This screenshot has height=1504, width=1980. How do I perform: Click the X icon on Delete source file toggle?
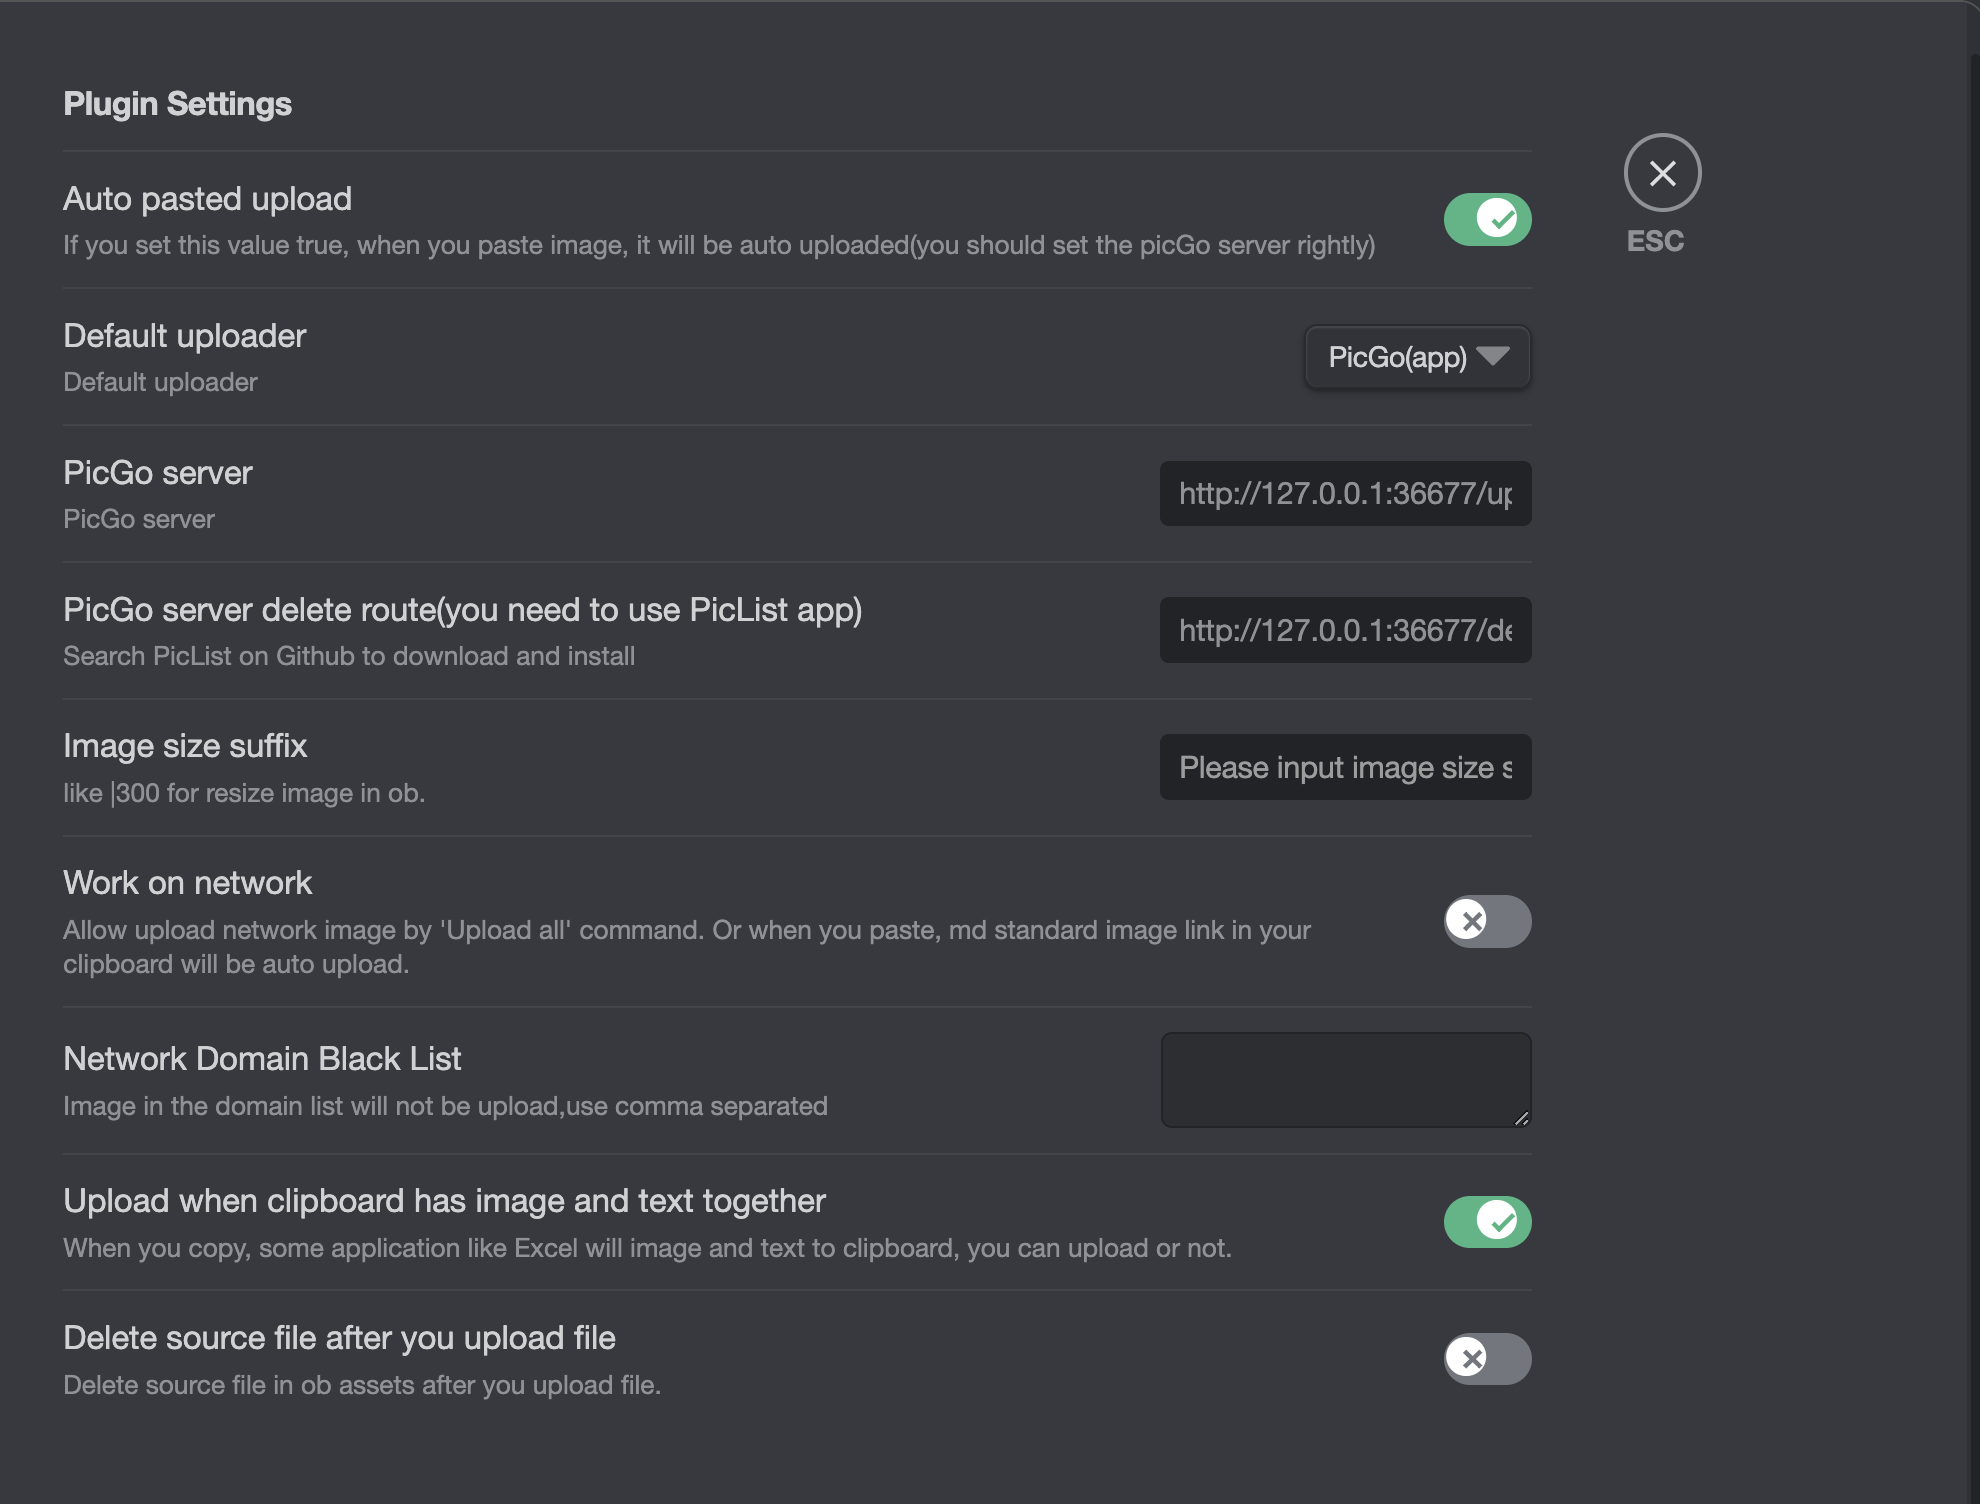pos(1470,1358)
